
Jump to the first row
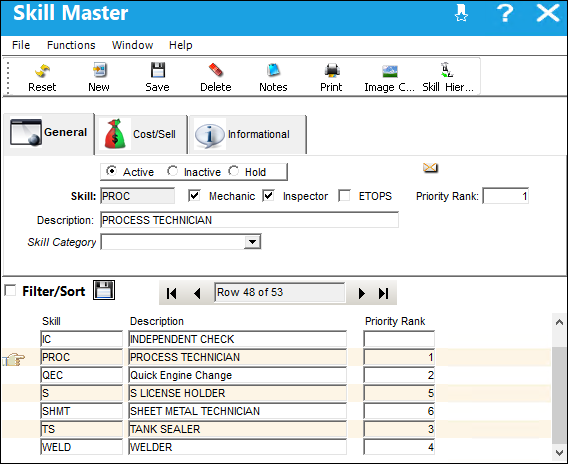coord(171,293)
